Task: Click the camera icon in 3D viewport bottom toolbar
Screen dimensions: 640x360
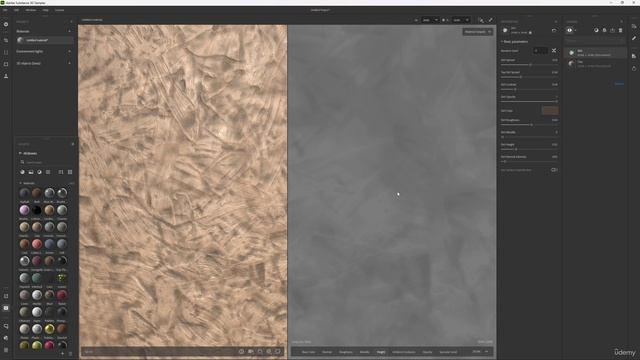Action: [251, 351]
